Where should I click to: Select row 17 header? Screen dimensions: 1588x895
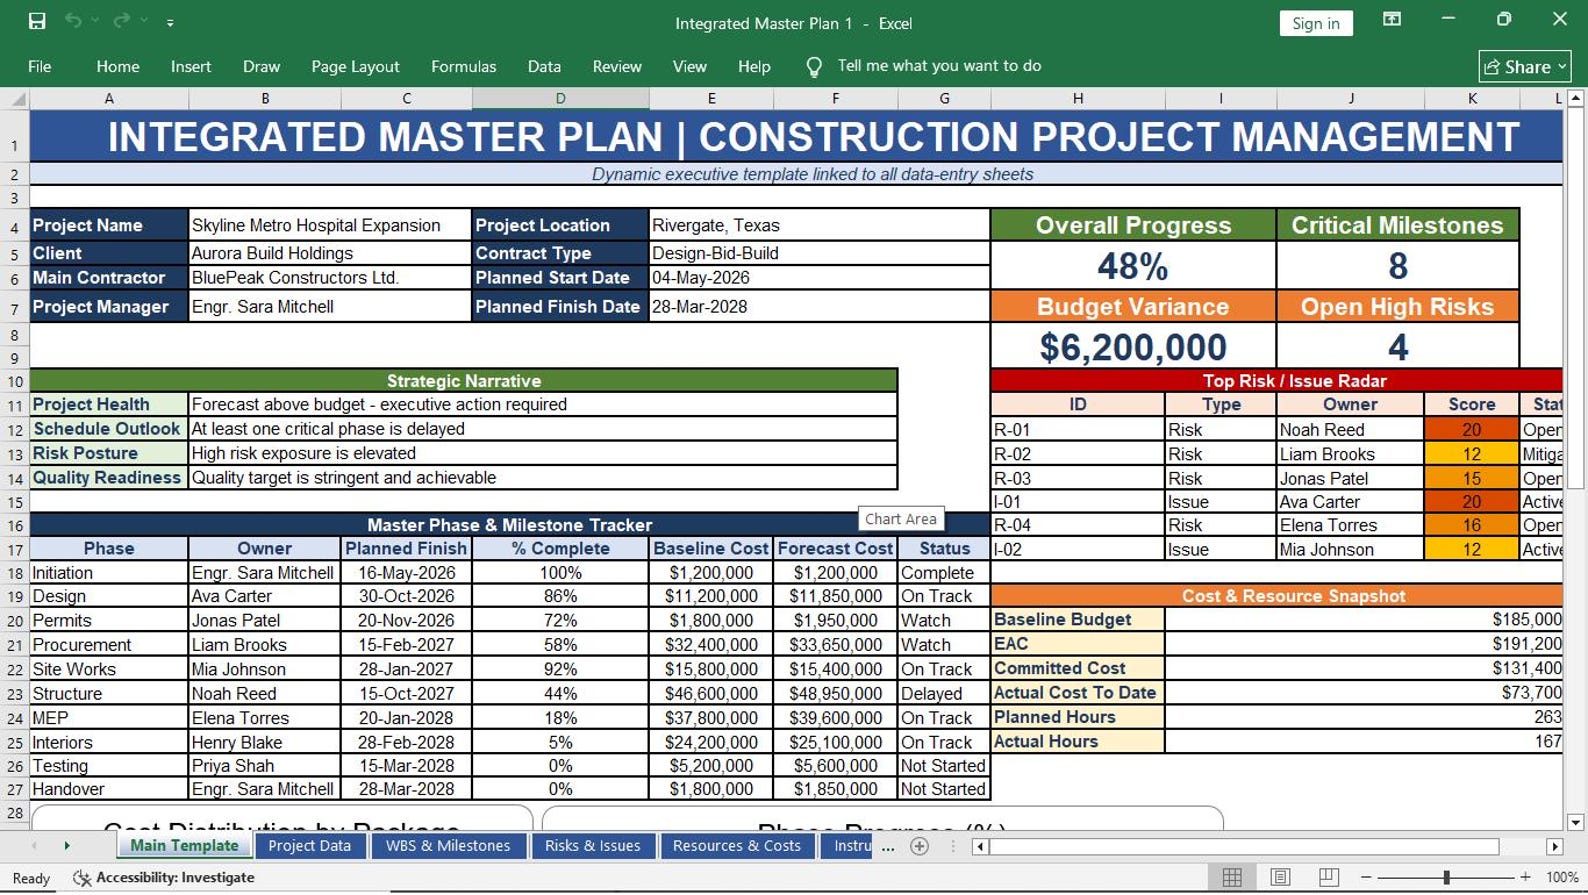pyautogui.click(x=15, y=549)
